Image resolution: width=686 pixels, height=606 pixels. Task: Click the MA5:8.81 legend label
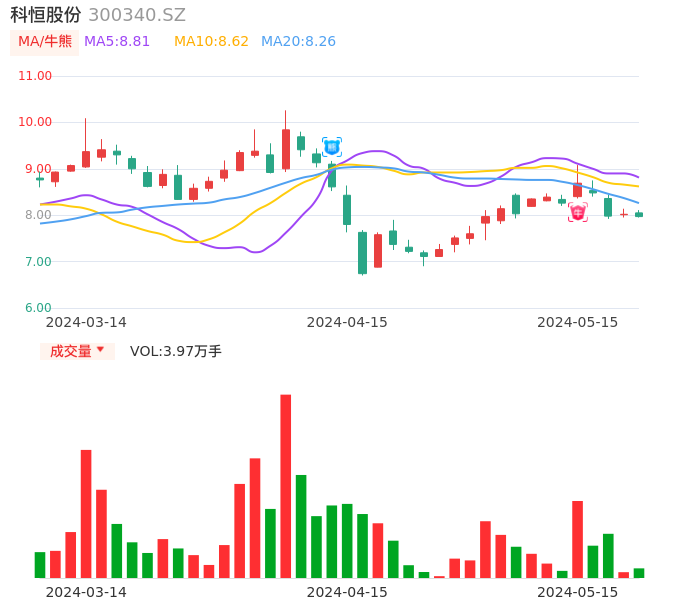[117, 42]
